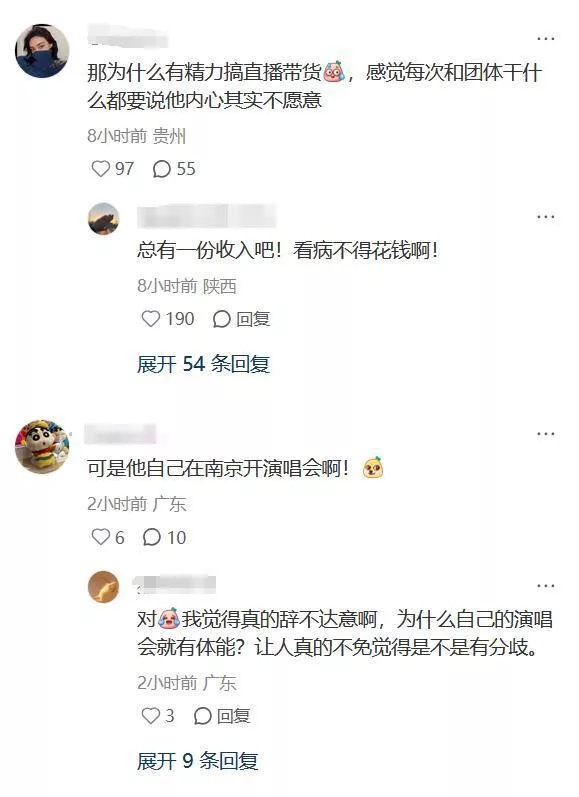Screen dimensions: 579x797
Task: Reply to the Guangdong reply via 回复
Action: point(222,716)
